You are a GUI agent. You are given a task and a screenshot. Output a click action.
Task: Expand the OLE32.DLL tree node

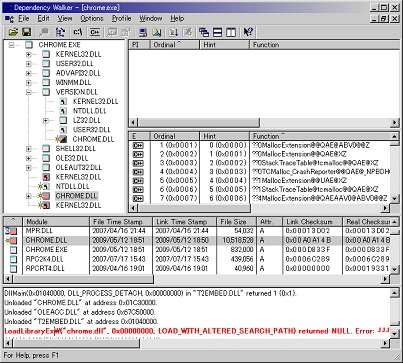point(29,158)
